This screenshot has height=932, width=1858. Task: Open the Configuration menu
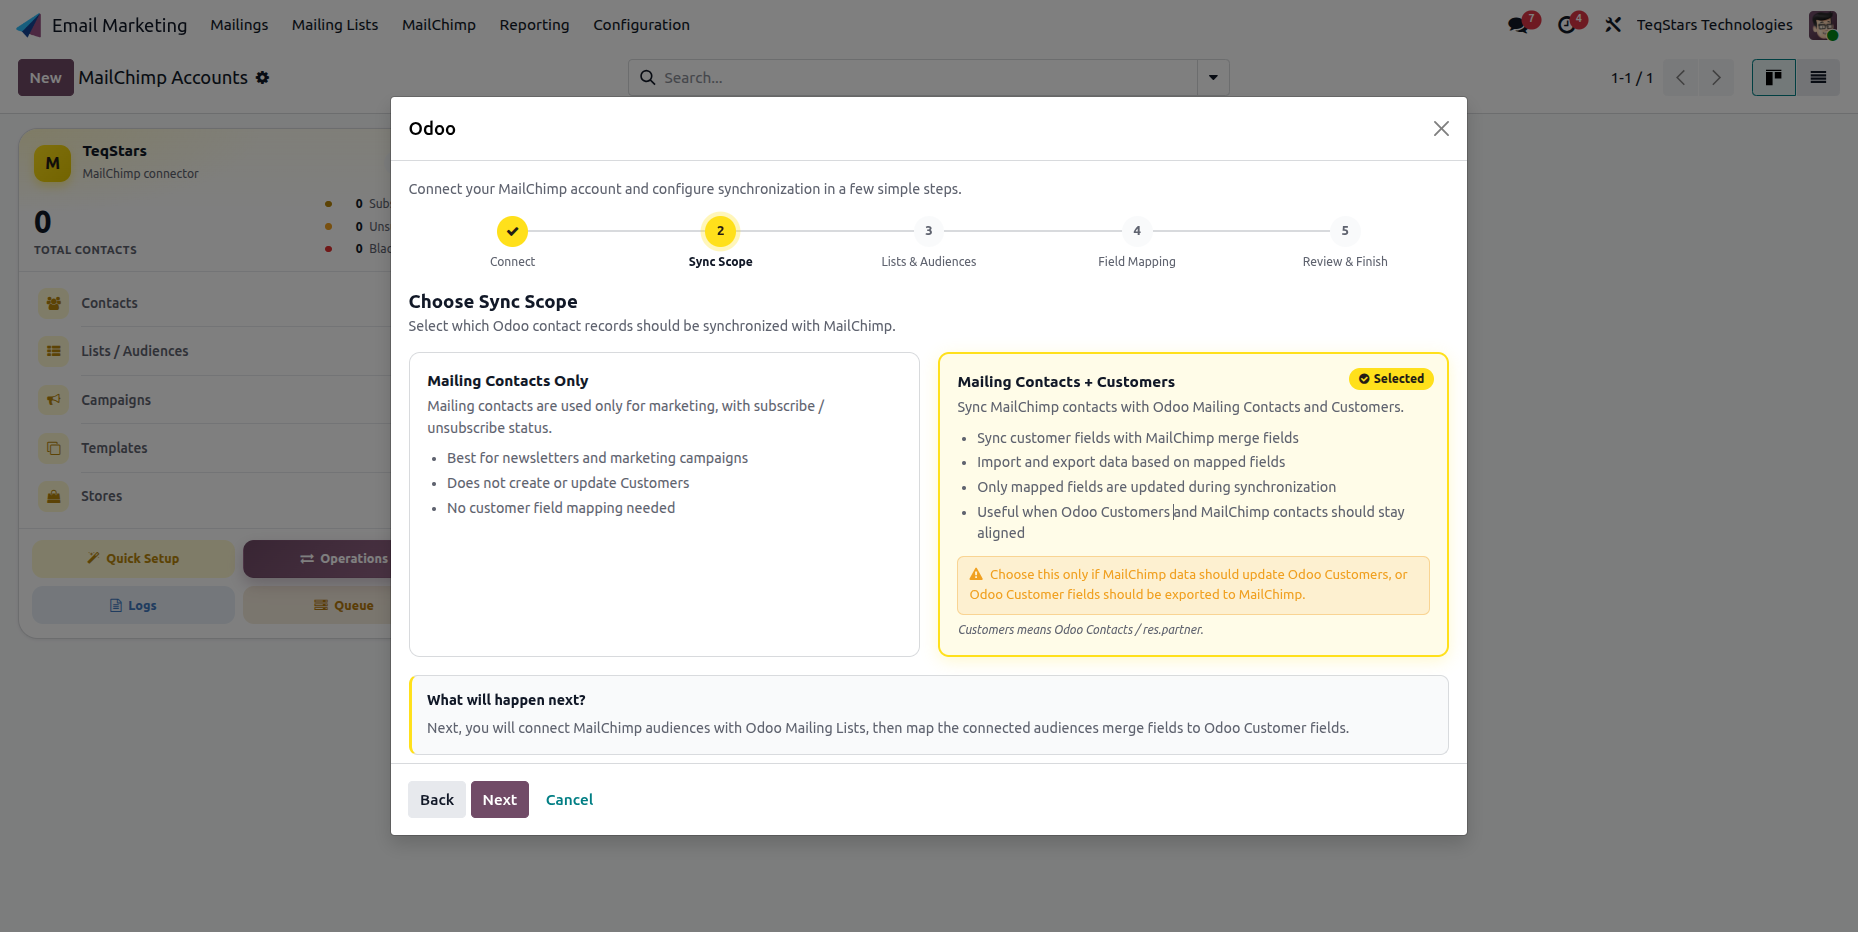coord(641,25)
